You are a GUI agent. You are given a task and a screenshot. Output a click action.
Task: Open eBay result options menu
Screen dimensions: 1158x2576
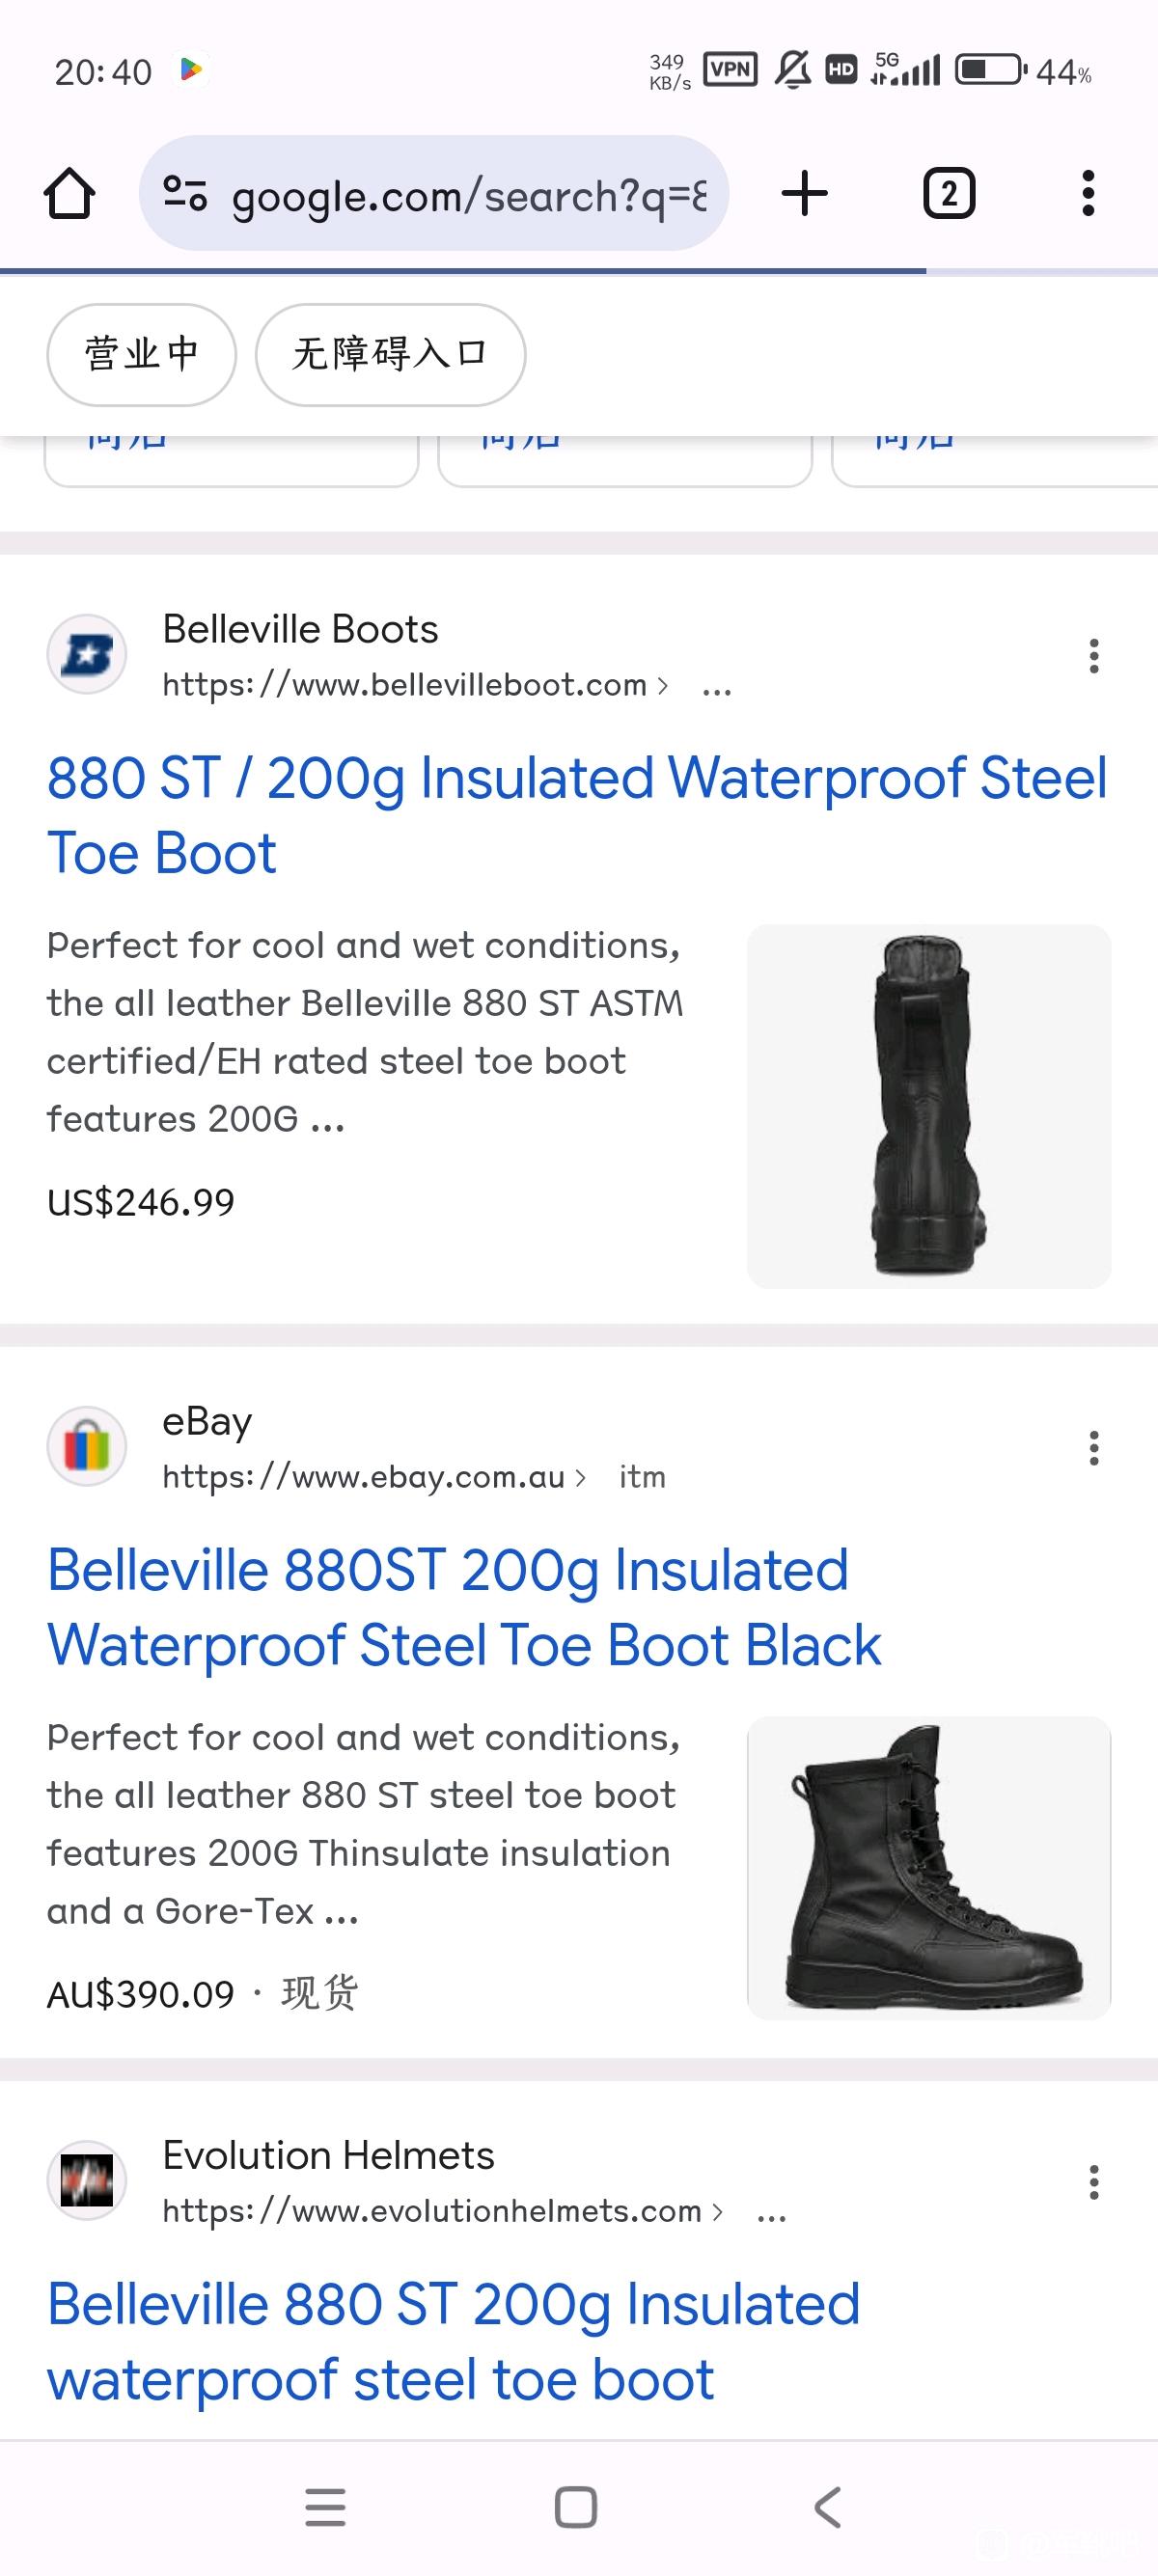coord(1094,1448)
